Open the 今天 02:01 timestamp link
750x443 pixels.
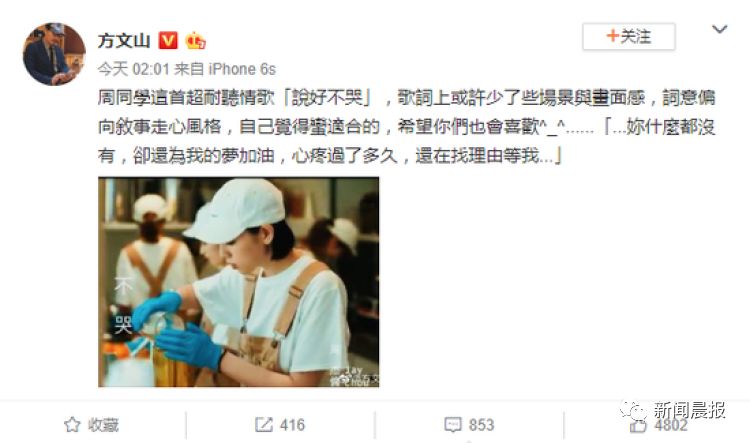tap(134, 69)
